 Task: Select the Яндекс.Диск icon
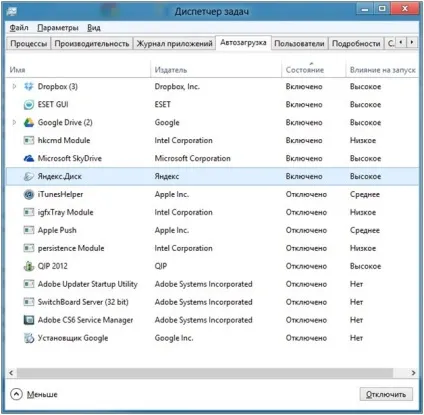coord(29,176)
